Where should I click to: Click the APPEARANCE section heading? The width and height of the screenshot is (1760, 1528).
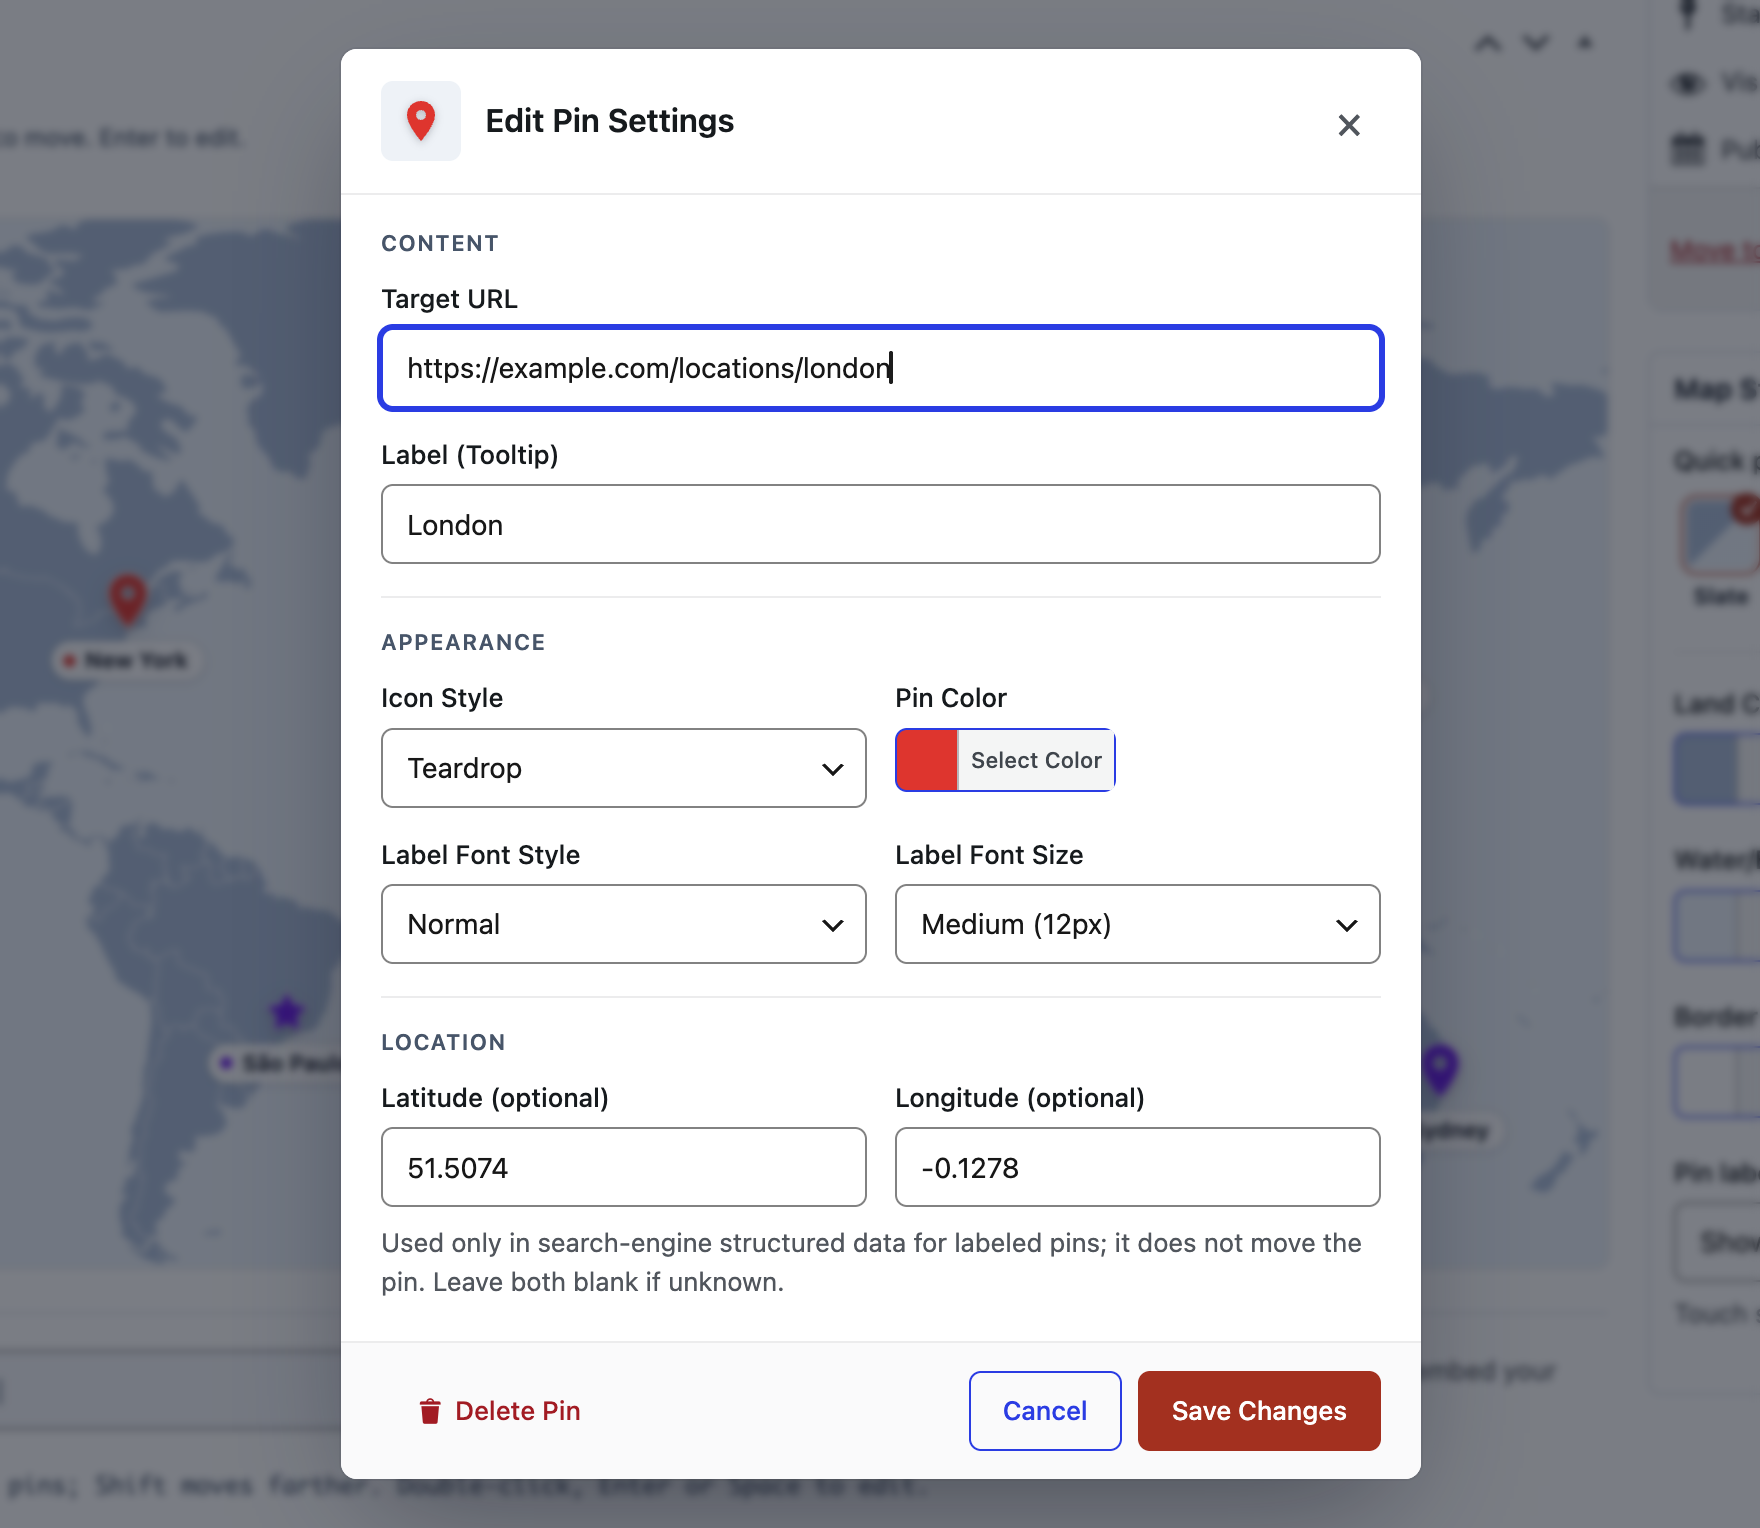point(463,642)
